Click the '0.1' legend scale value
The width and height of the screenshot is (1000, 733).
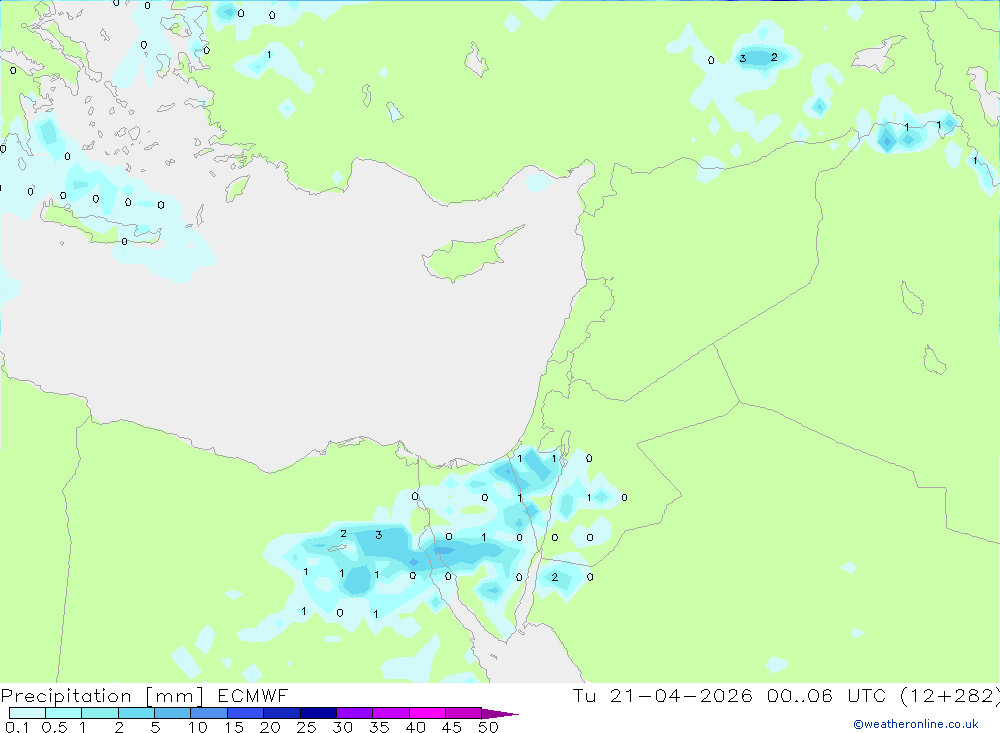click(17, 727)
